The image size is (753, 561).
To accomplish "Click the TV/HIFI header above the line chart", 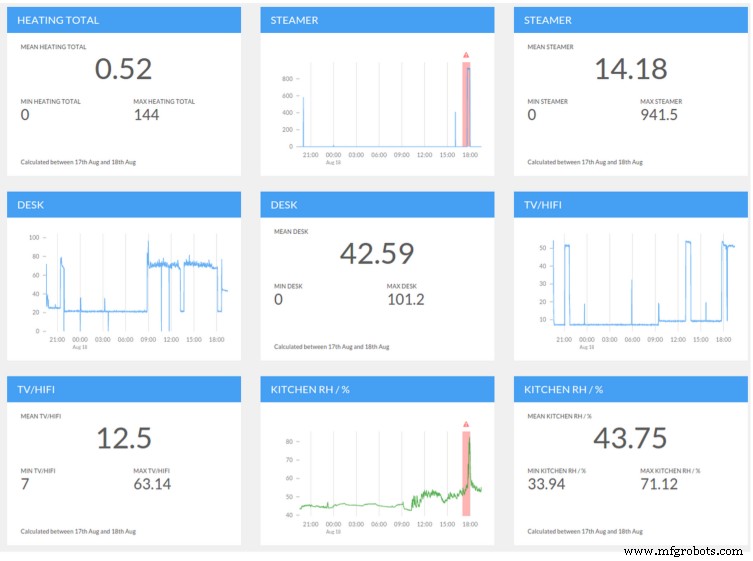I will click(x=631, y=205).
